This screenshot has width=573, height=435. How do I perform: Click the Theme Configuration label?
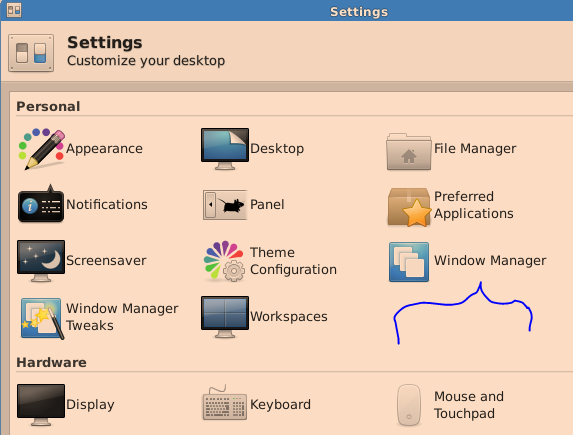click(293, 261)
